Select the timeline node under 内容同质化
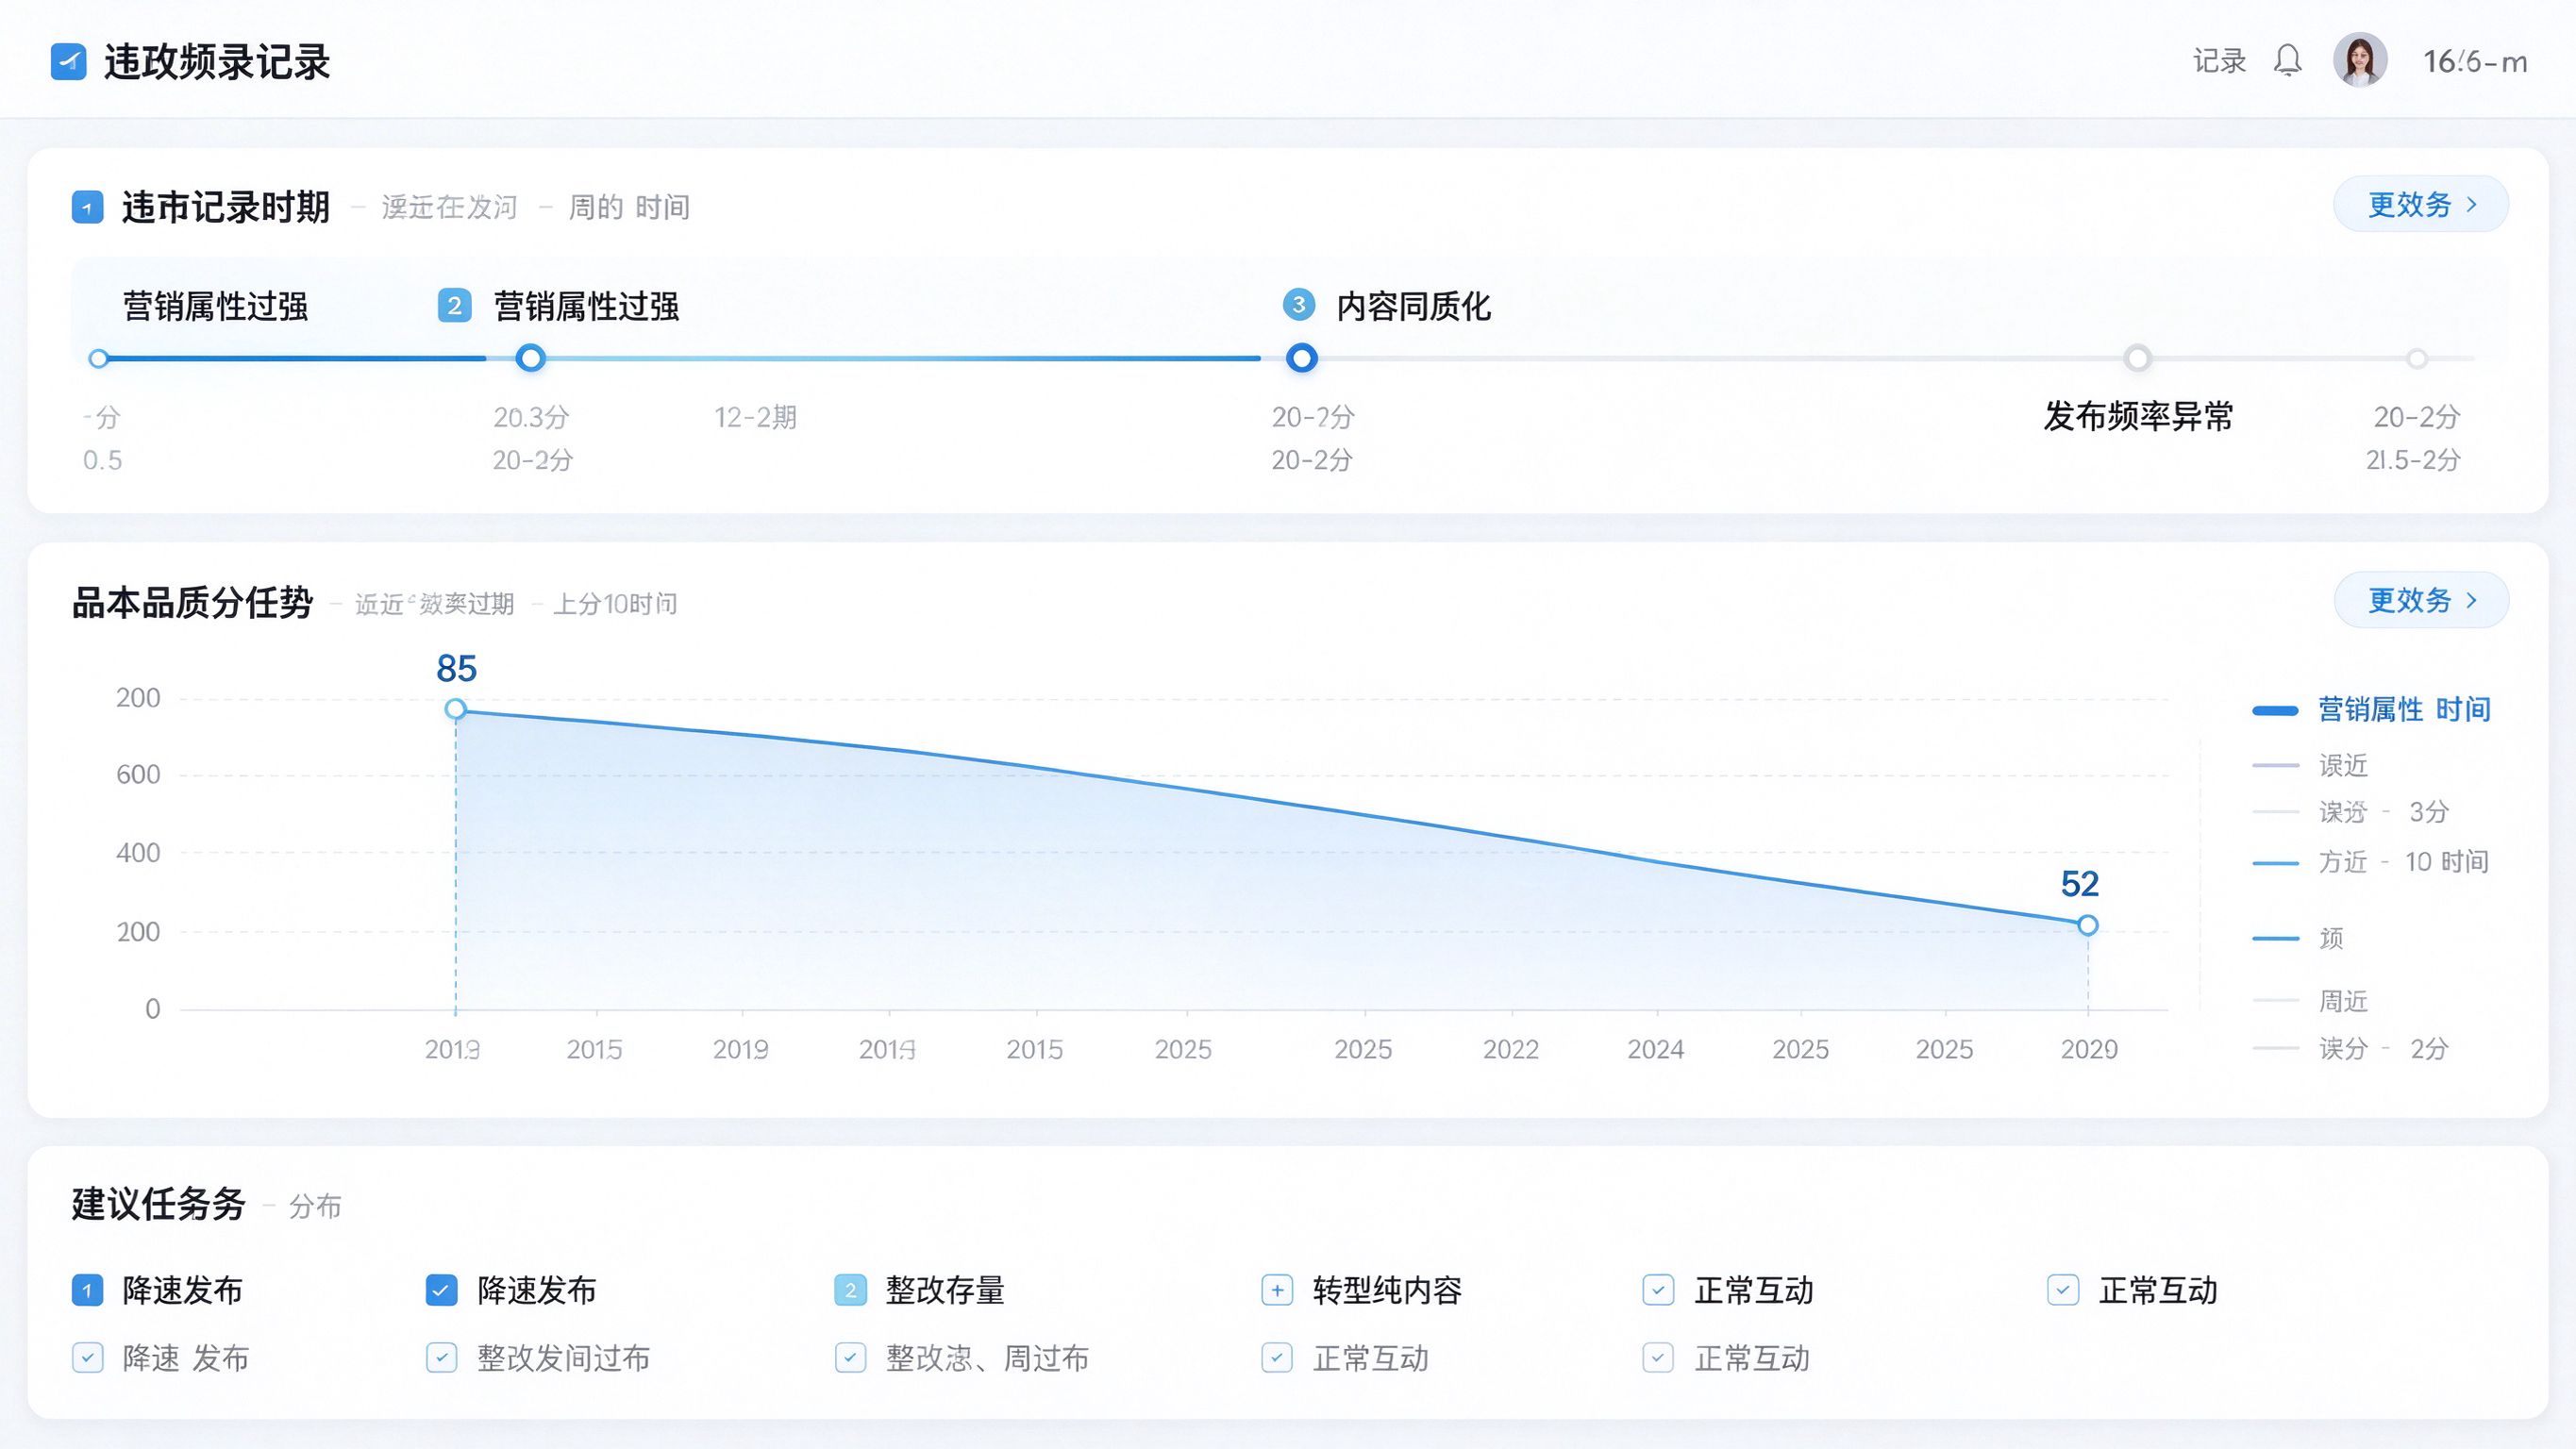Image resolution: width=2576 pixels, height=1449 pixels. pyautogui.click(x=1301, y=358)
